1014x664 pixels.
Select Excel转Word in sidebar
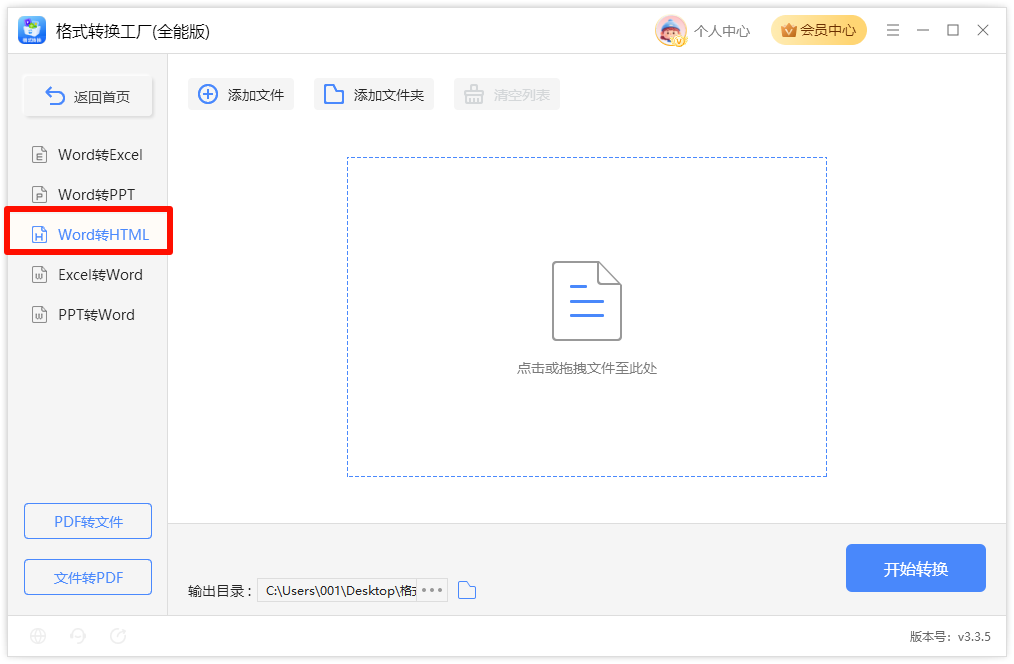tap(87, 275)
